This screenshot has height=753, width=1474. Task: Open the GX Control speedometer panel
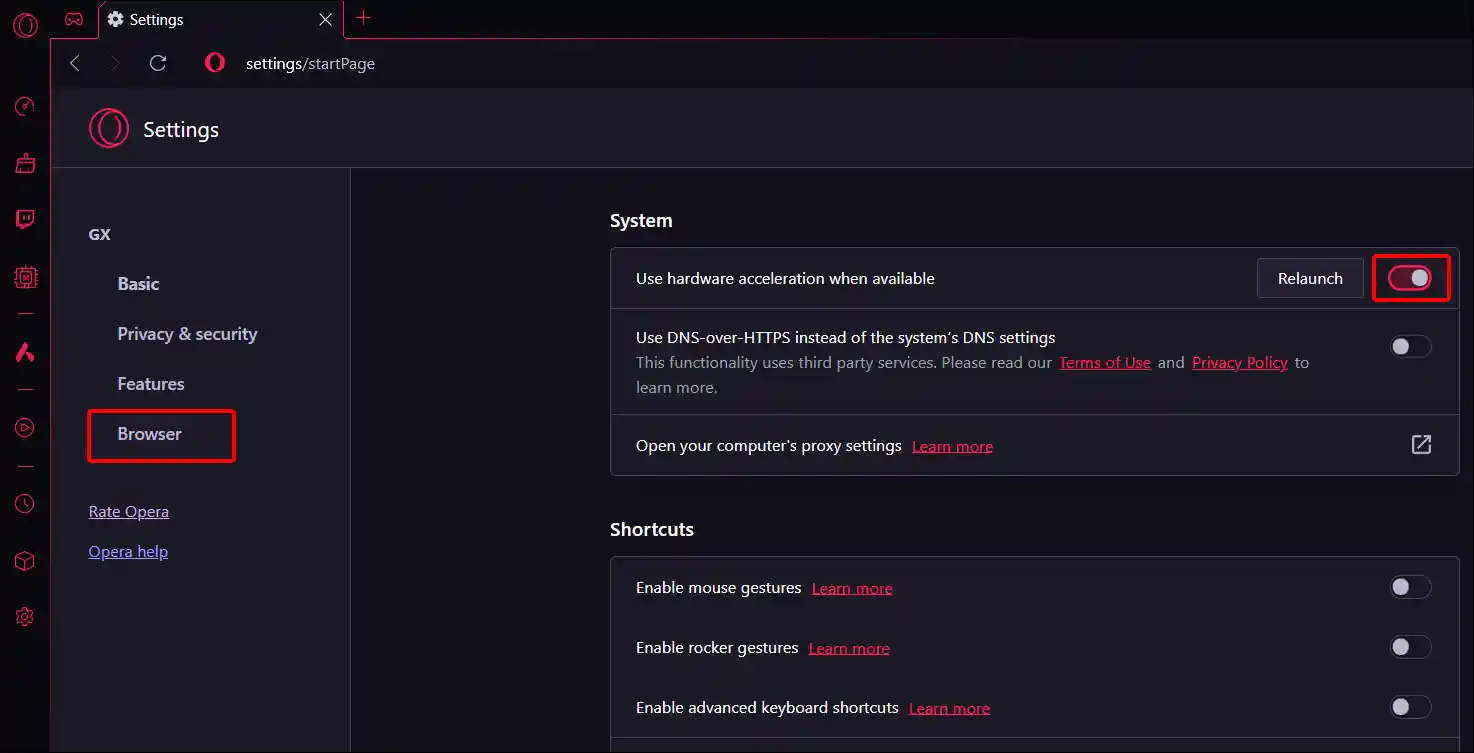25,107
